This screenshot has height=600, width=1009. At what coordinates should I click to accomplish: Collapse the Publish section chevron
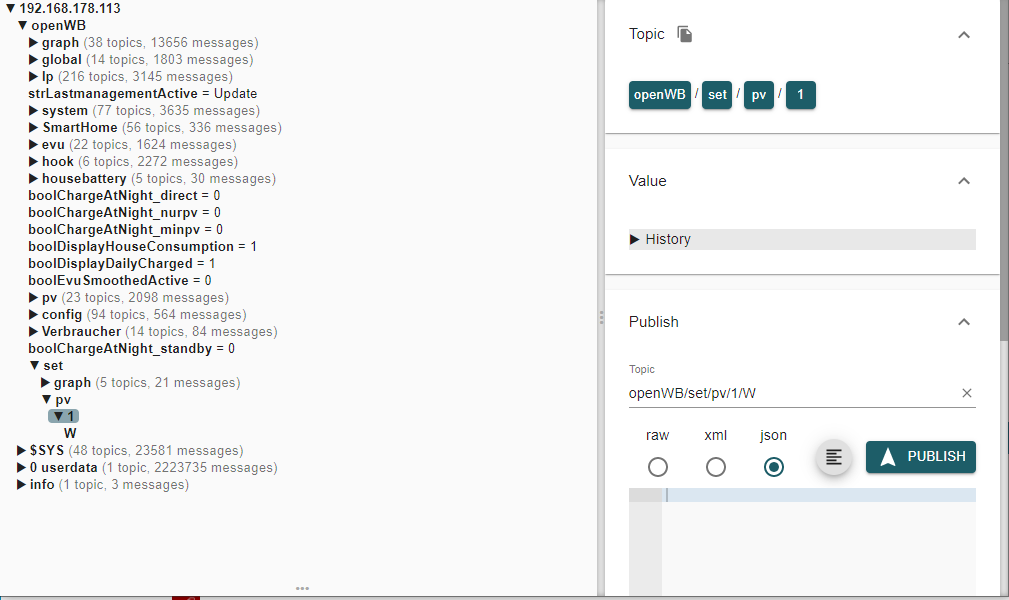click(x=964, y=322)
